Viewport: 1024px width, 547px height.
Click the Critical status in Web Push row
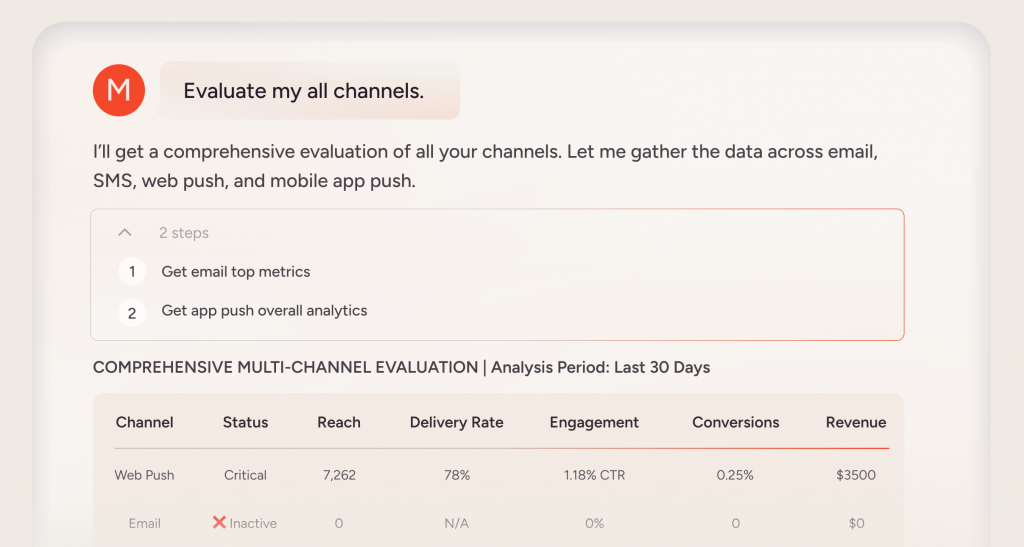245,475
